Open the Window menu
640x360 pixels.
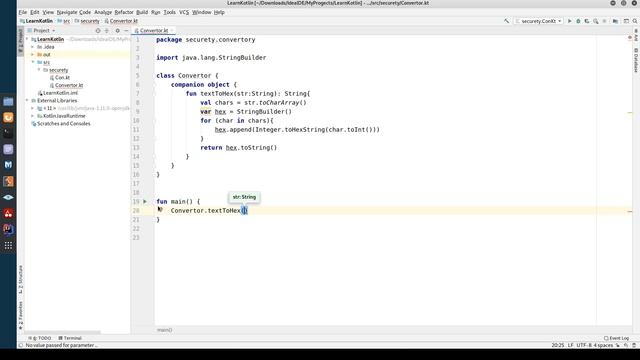click(202, 12)
